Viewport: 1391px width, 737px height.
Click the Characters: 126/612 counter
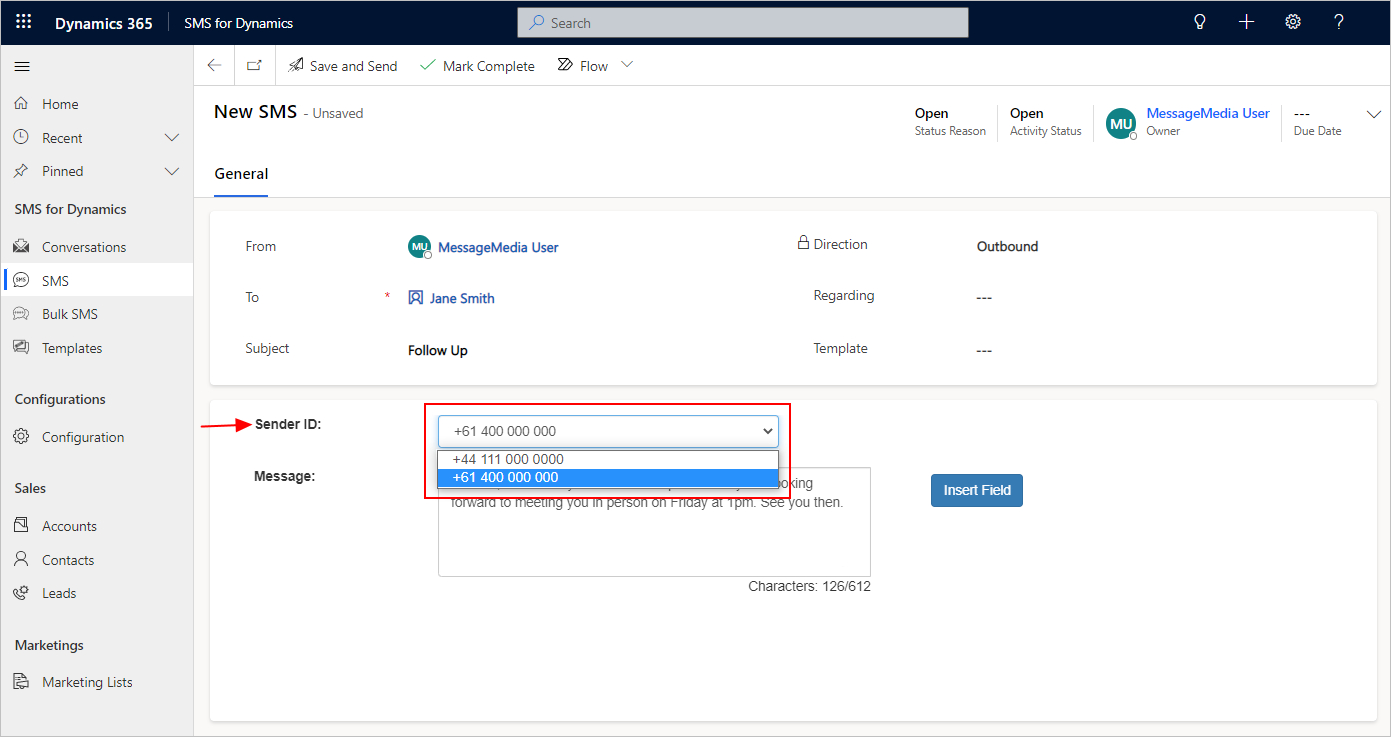(x=809, y=587)
